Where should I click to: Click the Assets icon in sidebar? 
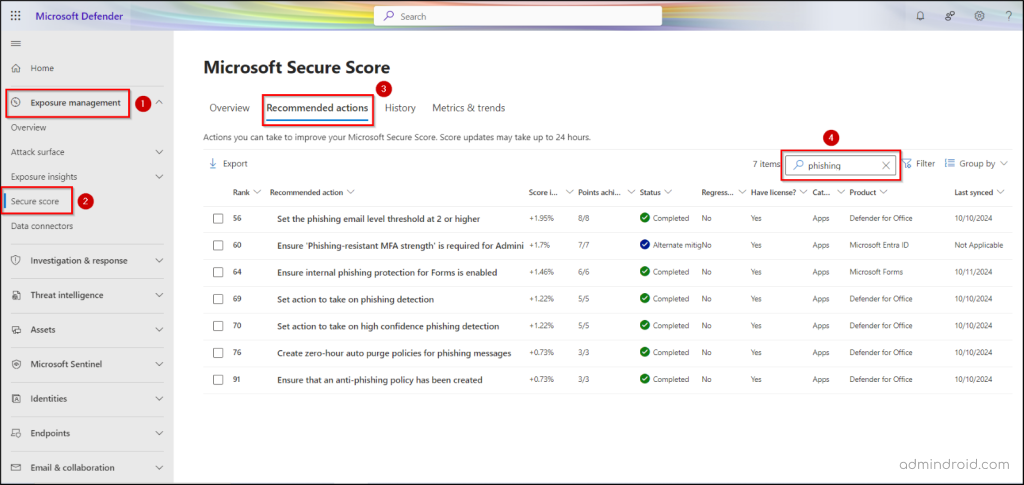pyautogui.click(x=17, y=330)
